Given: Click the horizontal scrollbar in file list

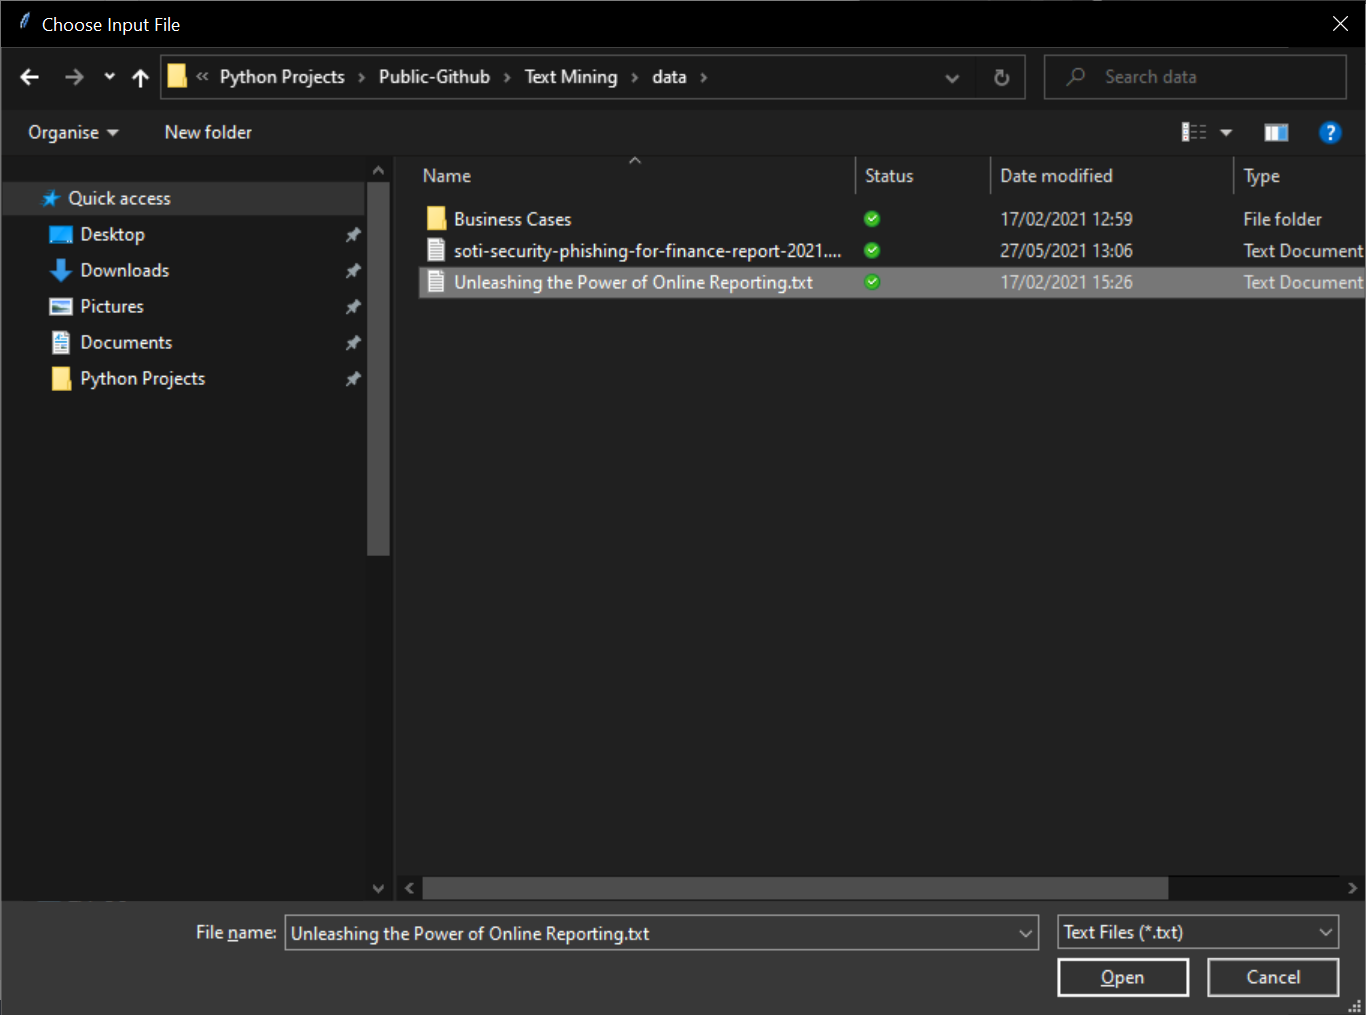Looking at the screenshot, I should click(794, 888).
